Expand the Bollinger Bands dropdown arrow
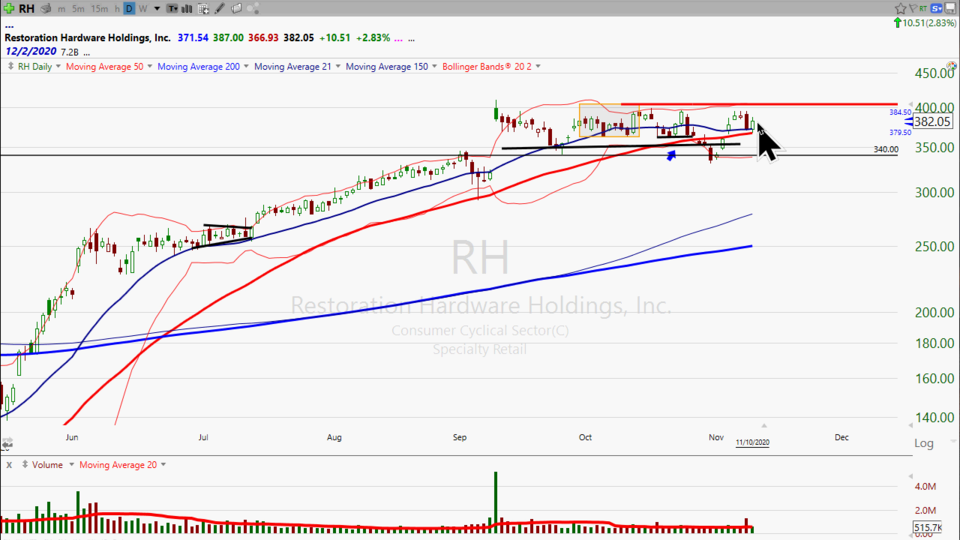This screenshot has height=540, width=960. 538,66
